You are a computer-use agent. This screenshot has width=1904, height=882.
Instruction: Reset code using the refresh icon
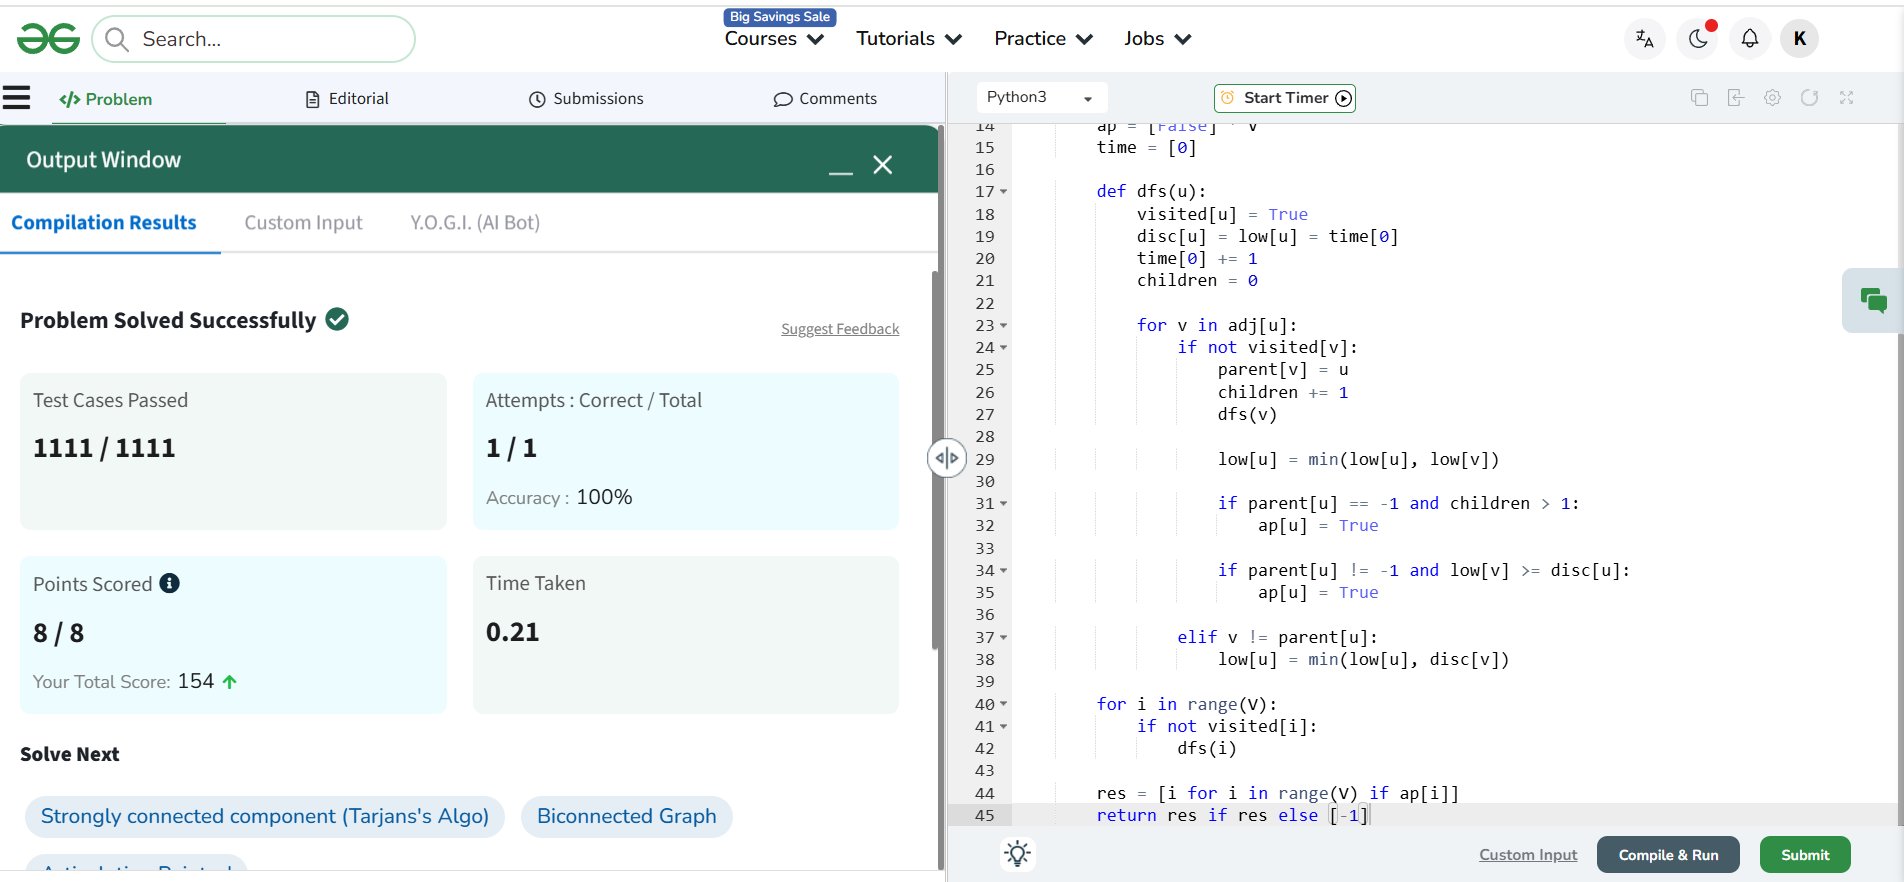tap(1809, 98)
